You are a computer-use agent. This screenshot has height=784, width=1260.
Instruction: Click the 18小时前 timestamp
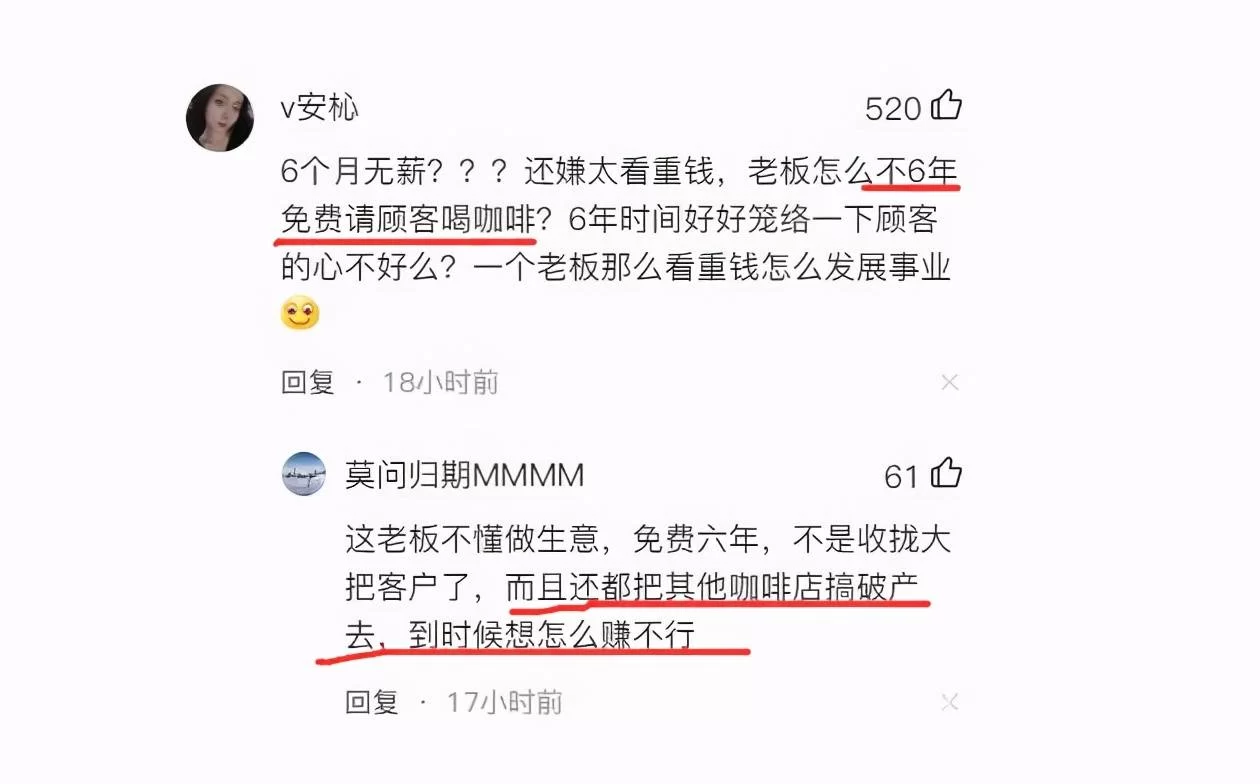click(441, 382)
